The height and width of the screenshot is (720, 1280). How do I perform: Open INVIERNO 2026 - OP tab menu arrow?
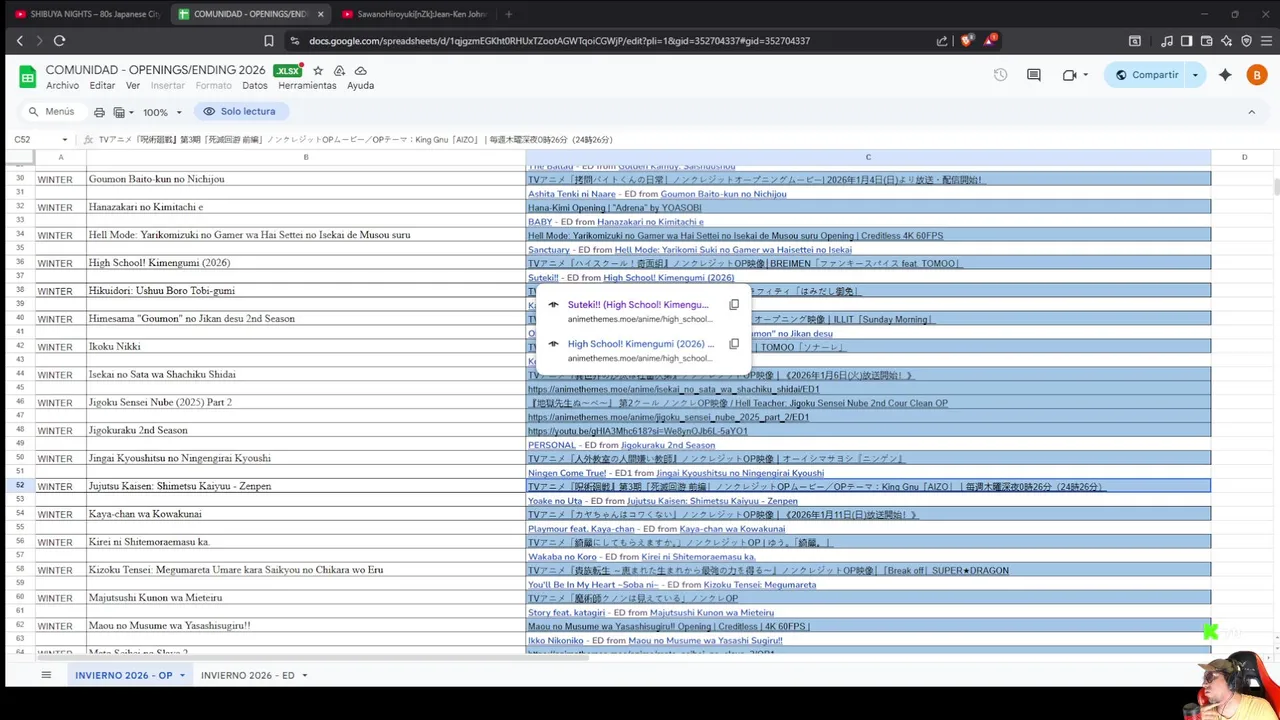pyautogui.click(x=182, y=676)
